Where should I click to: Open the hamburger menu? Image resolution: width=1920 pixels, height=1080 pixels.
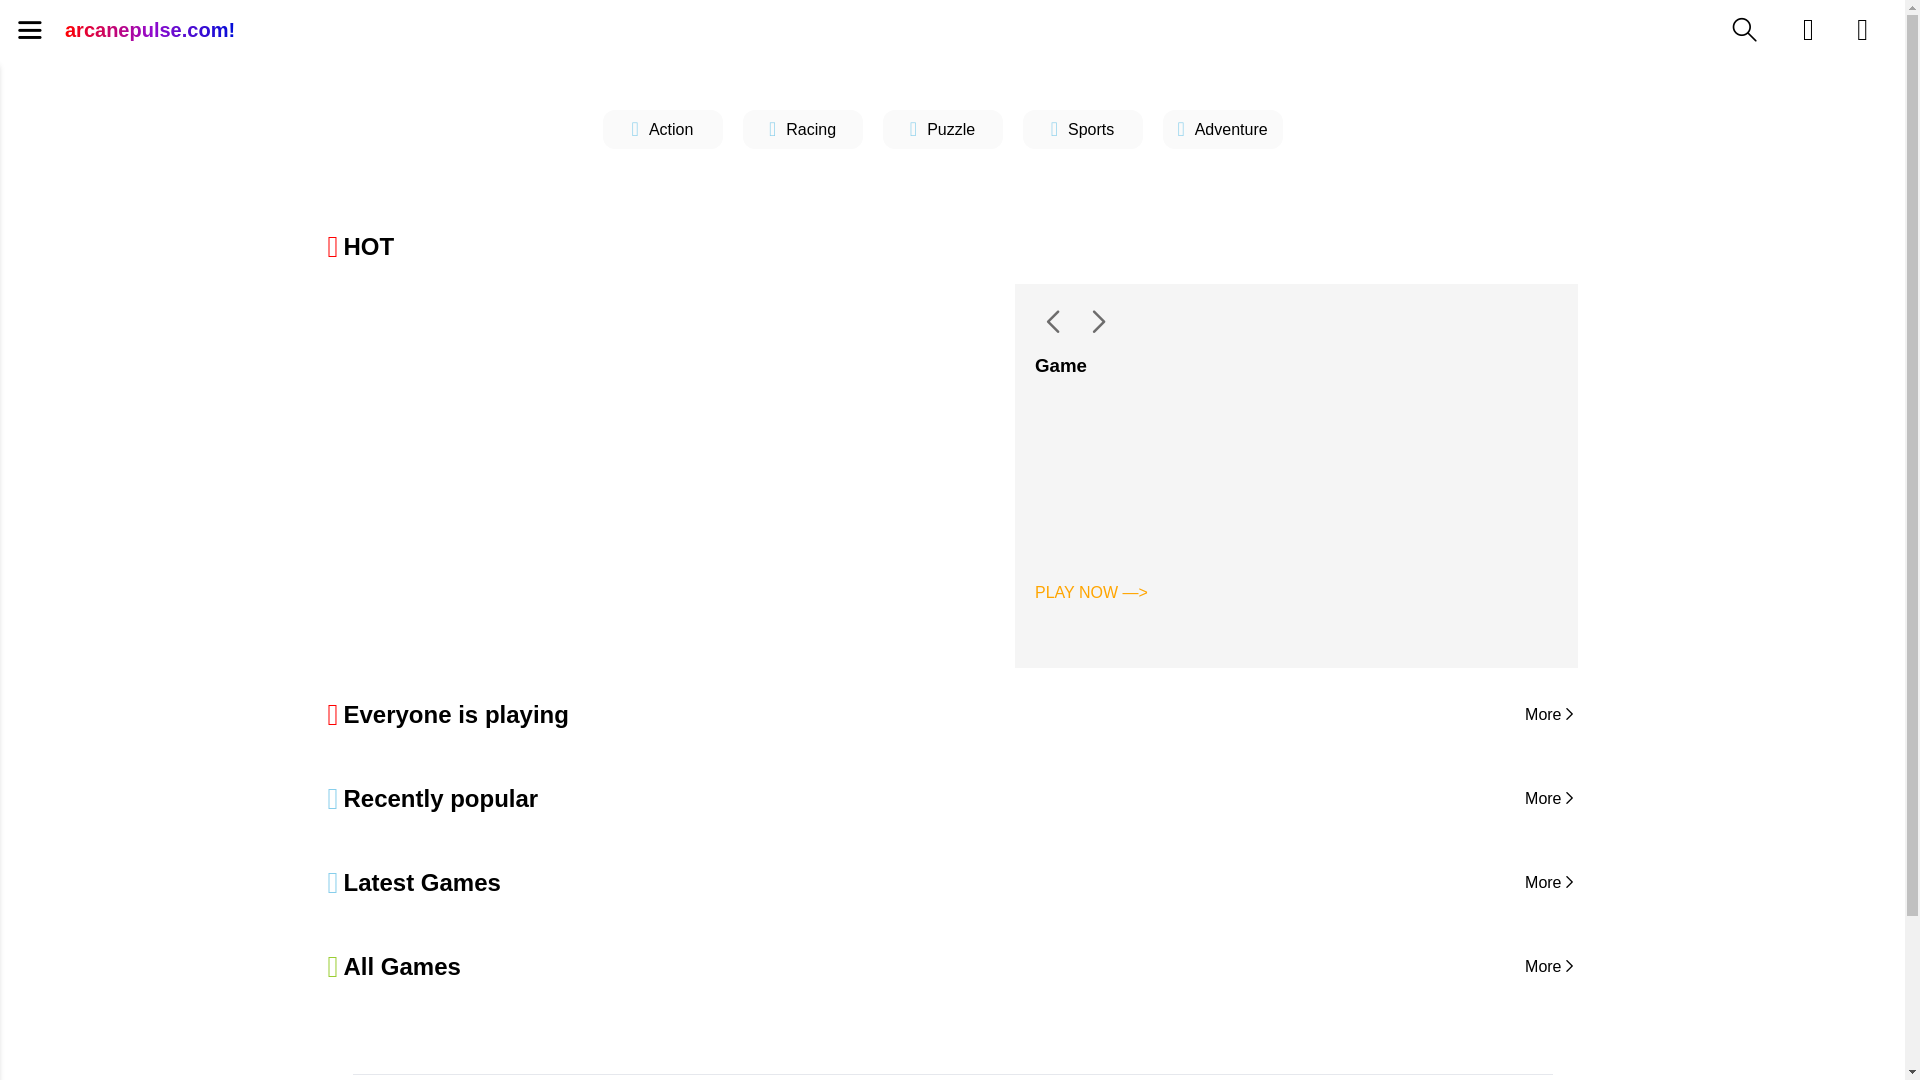[x=30, y=30]
